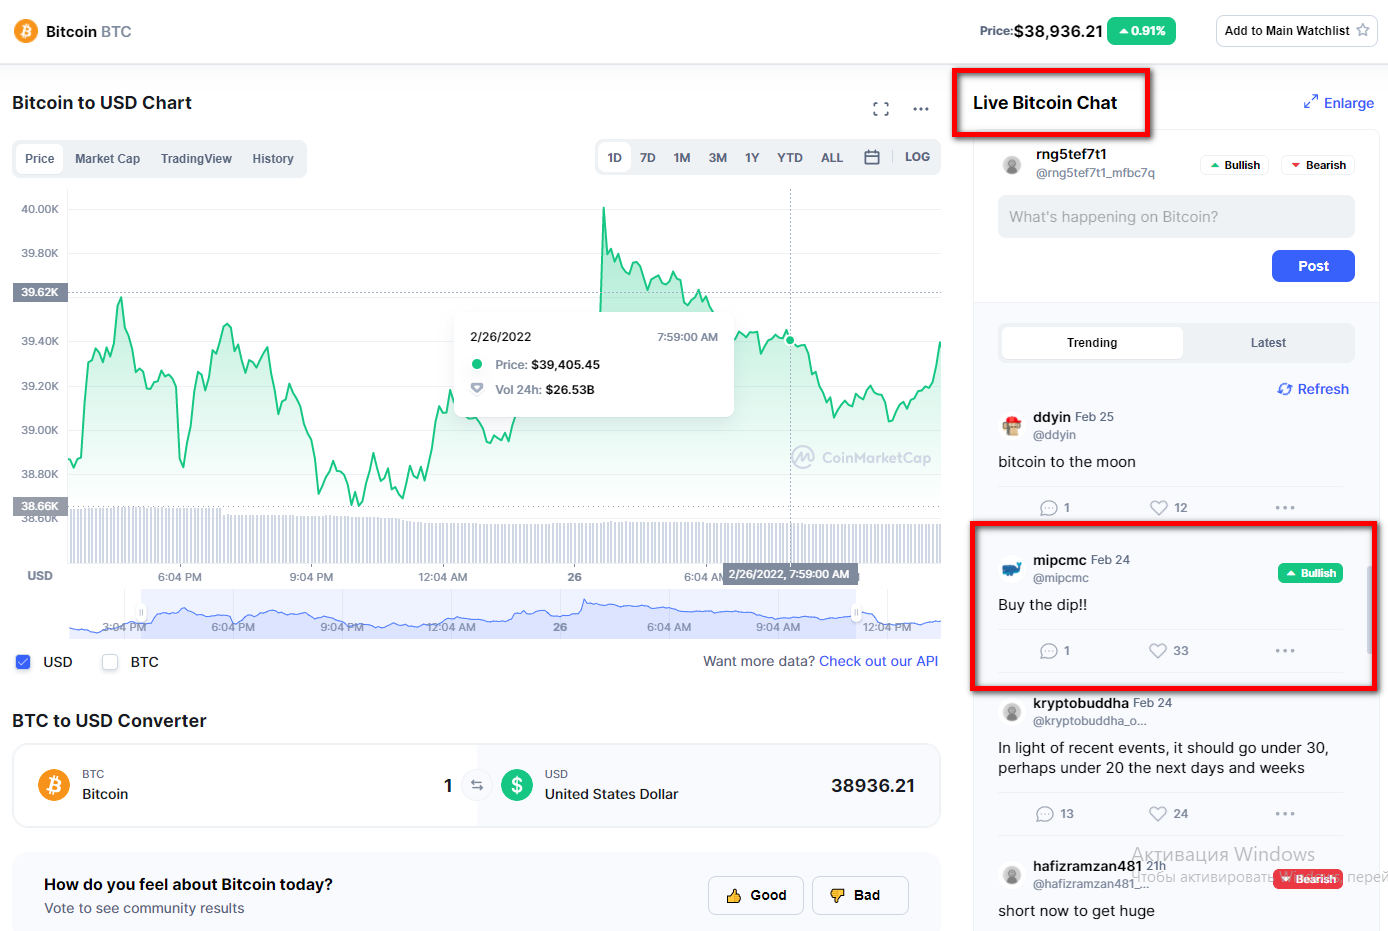Select 7D chart range

tap(648, 157)
